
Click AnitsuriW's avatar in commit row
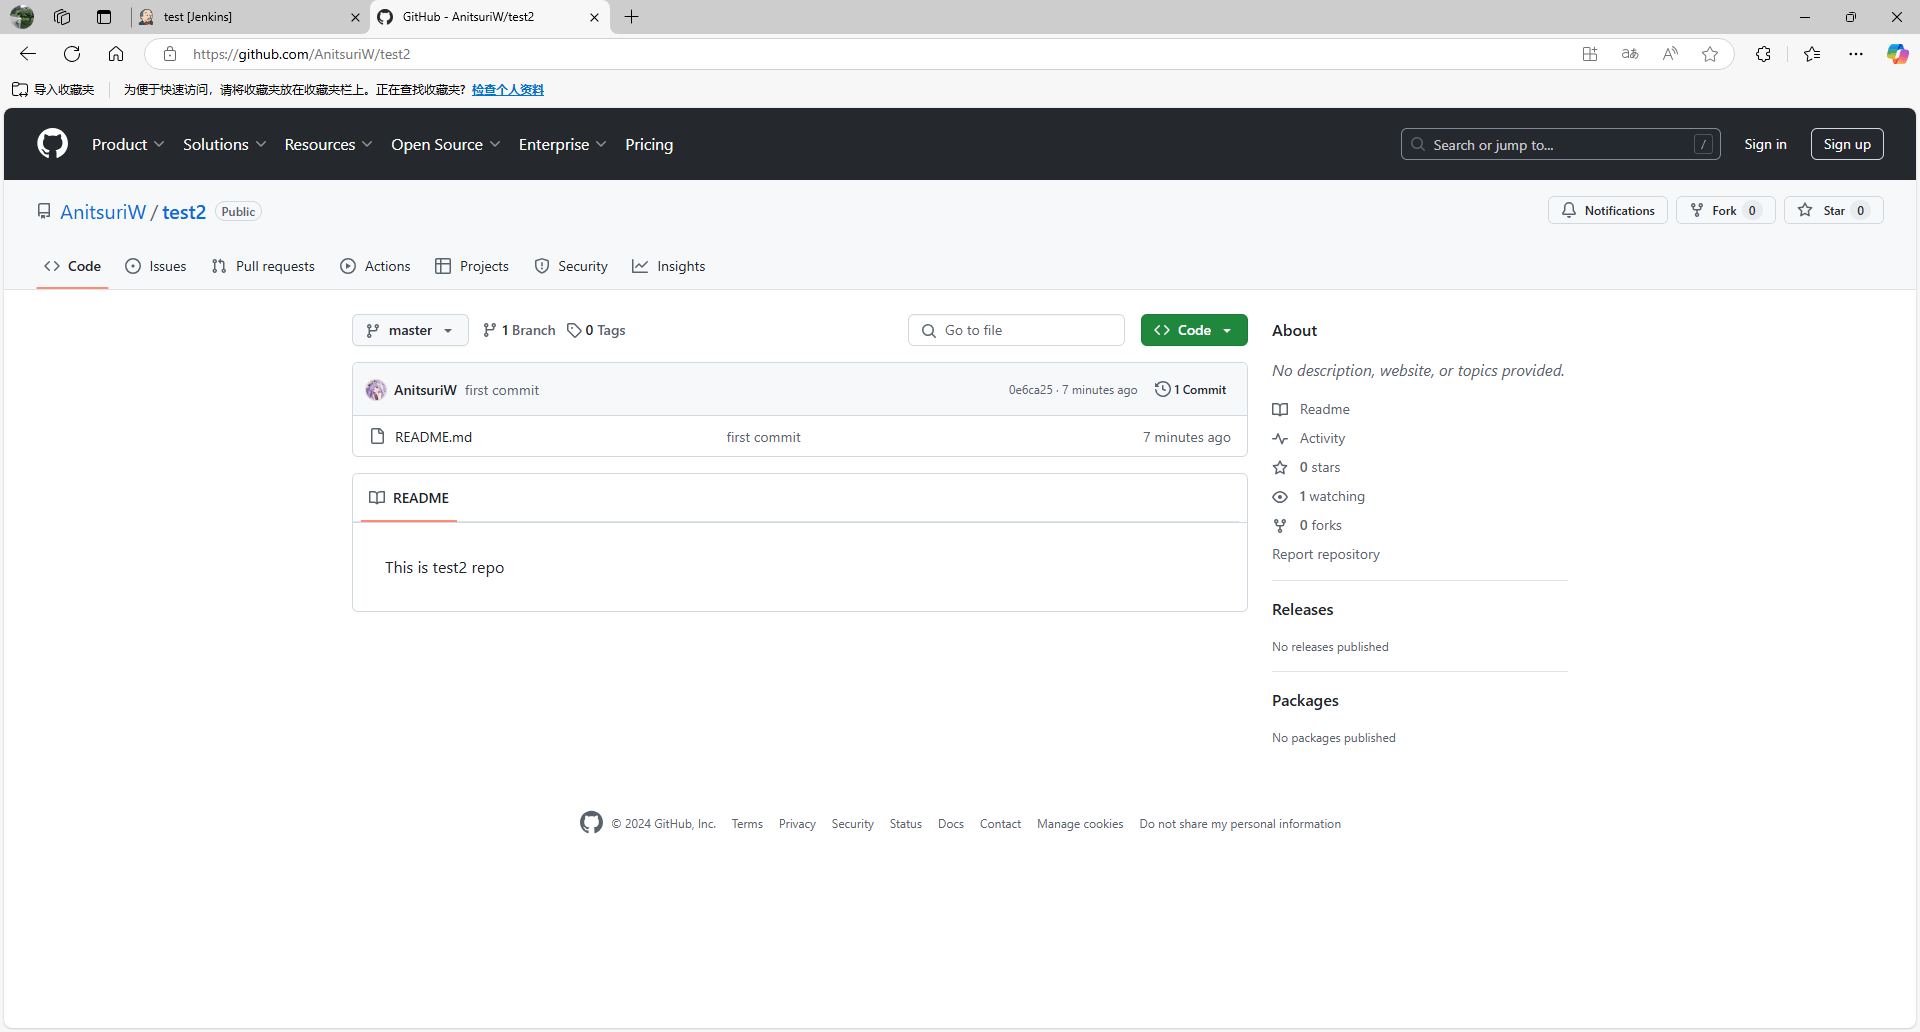[x=376, y=390]
